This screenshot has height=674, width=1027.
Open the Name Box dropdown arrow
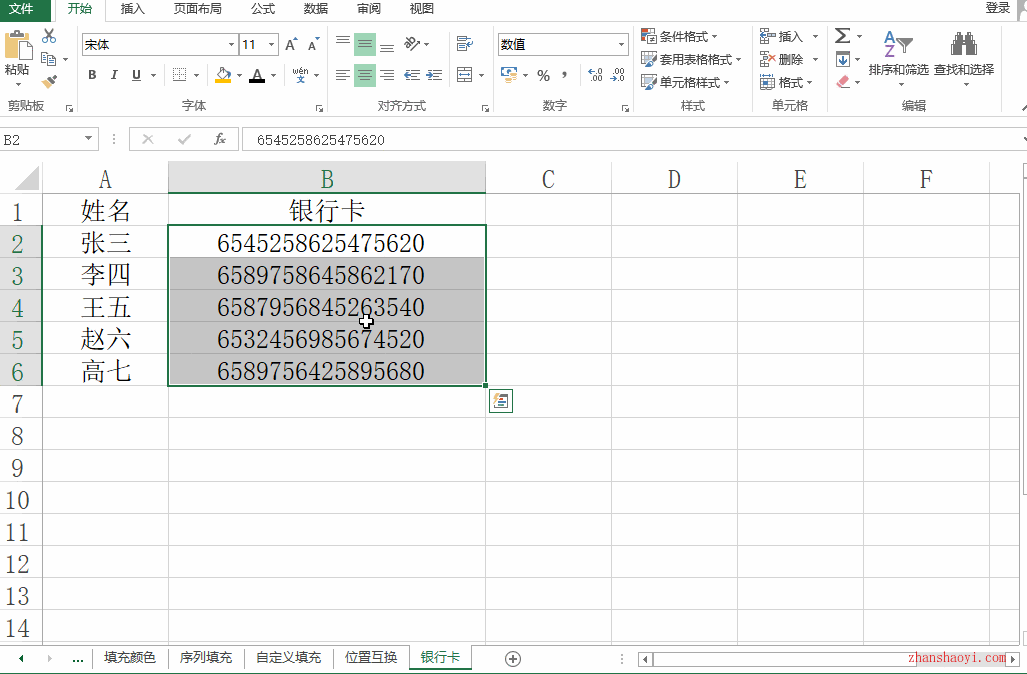click(x=88, y=139)
